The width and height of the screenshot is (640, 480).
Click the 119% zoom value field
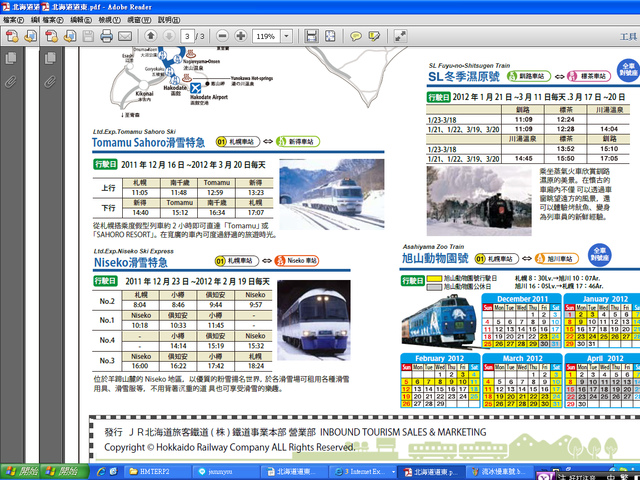[266, 36]
